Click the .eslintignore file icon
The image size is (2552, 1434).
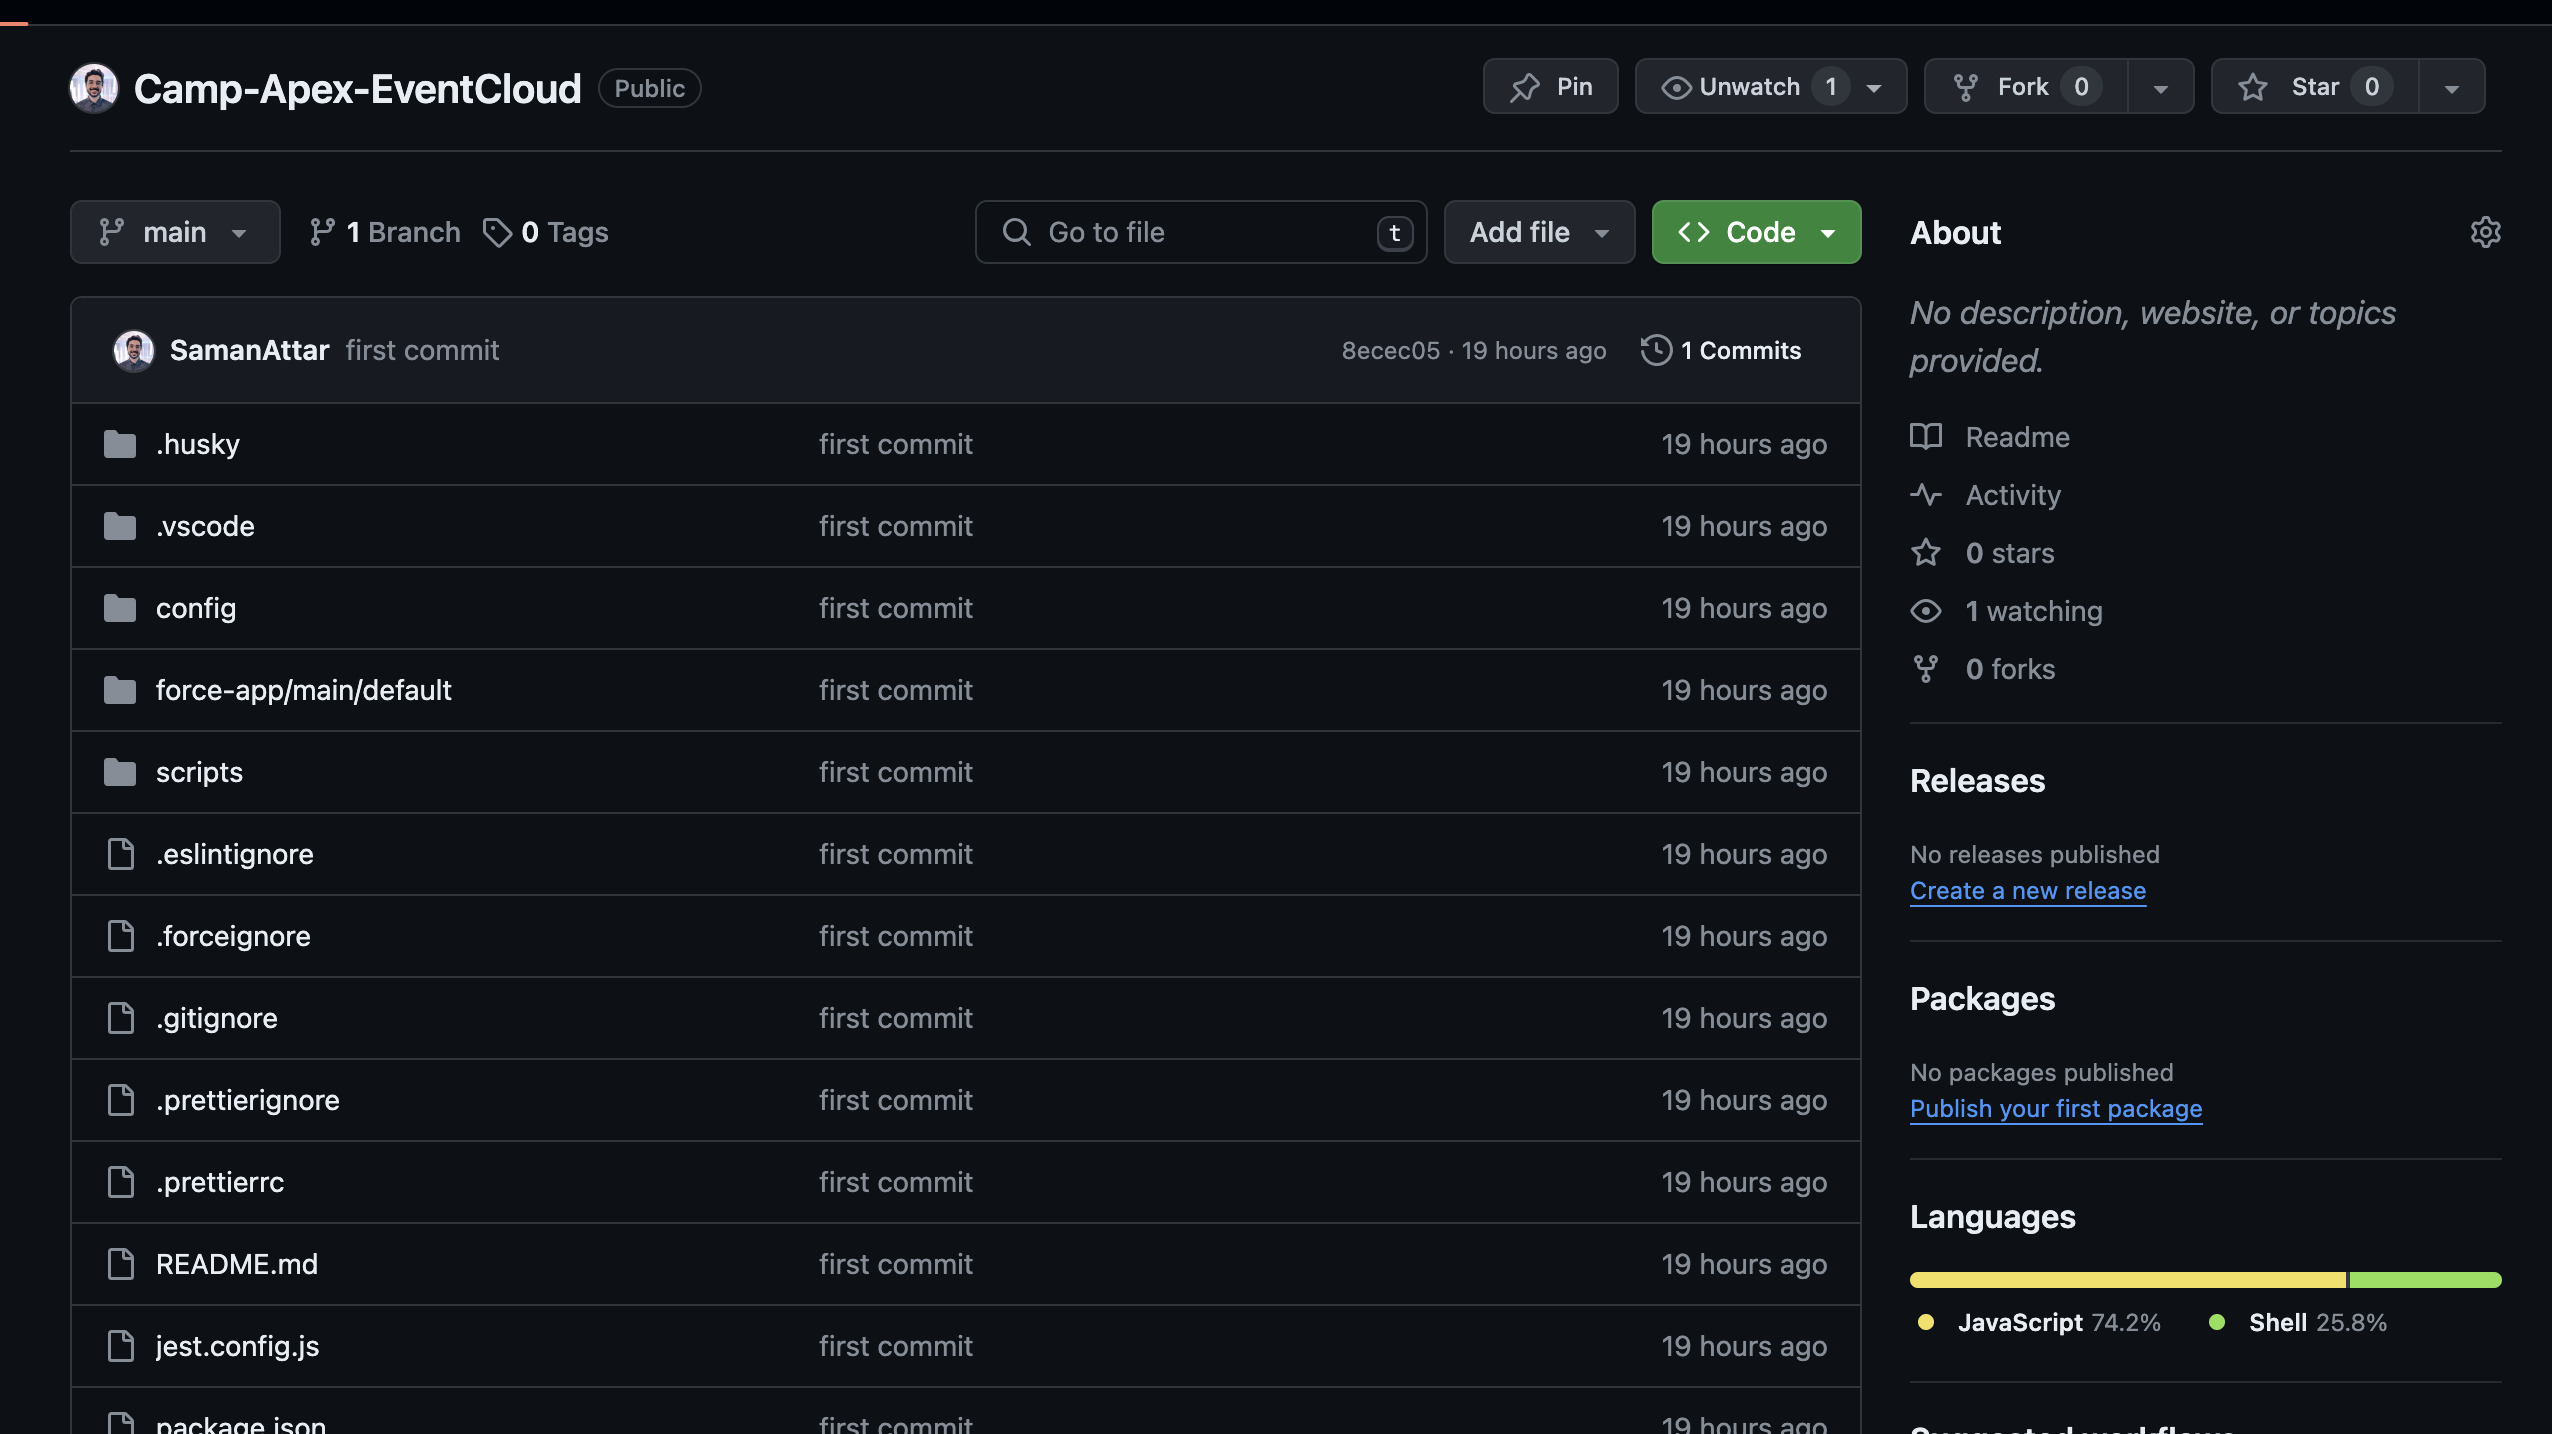(x=121, y=854)
